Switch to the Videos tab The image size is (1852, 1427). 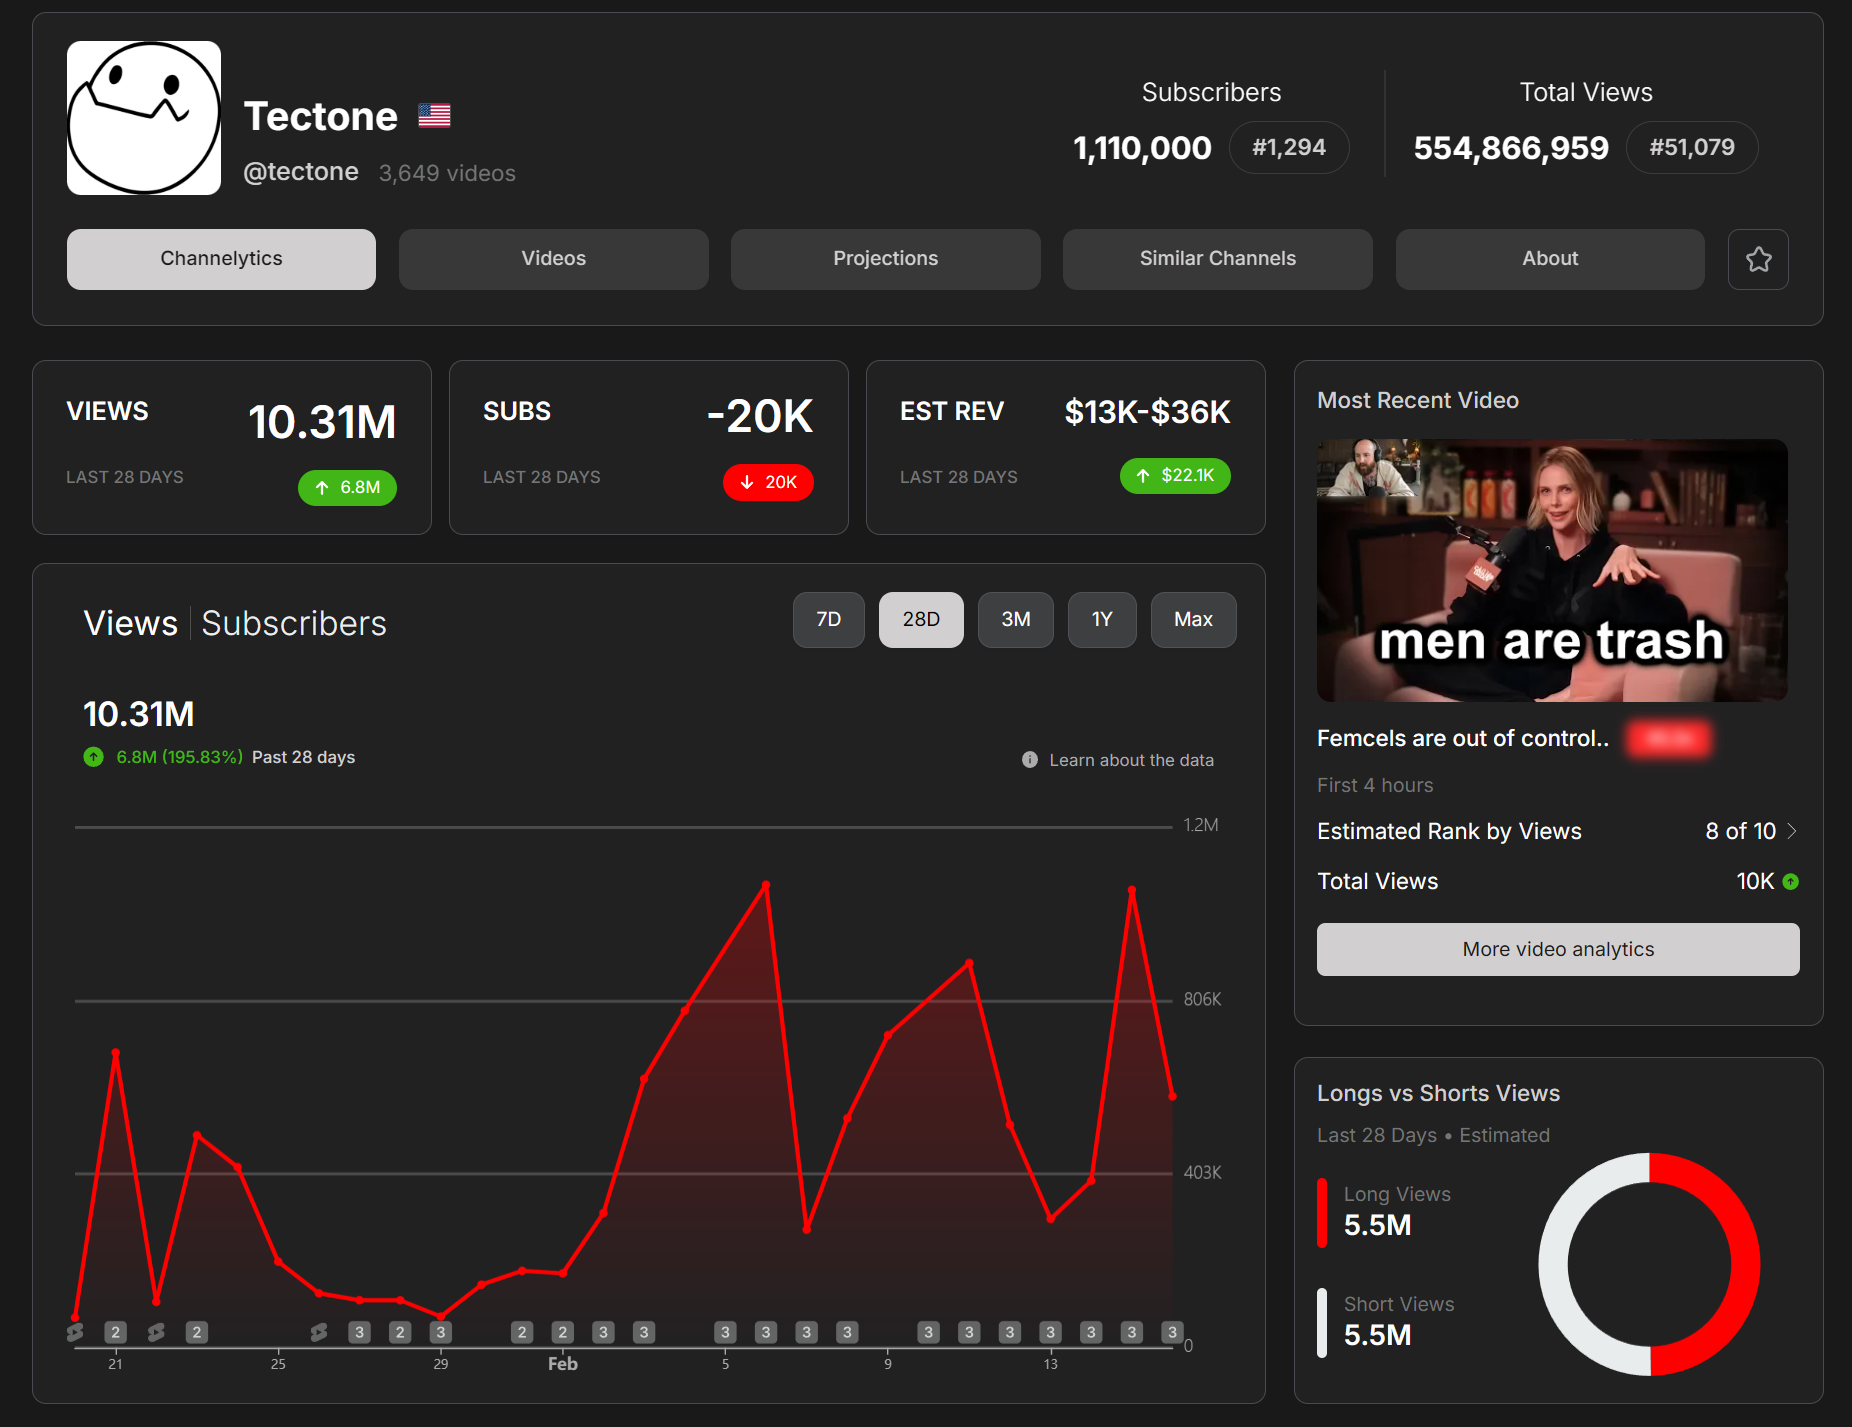click(553, 259)
